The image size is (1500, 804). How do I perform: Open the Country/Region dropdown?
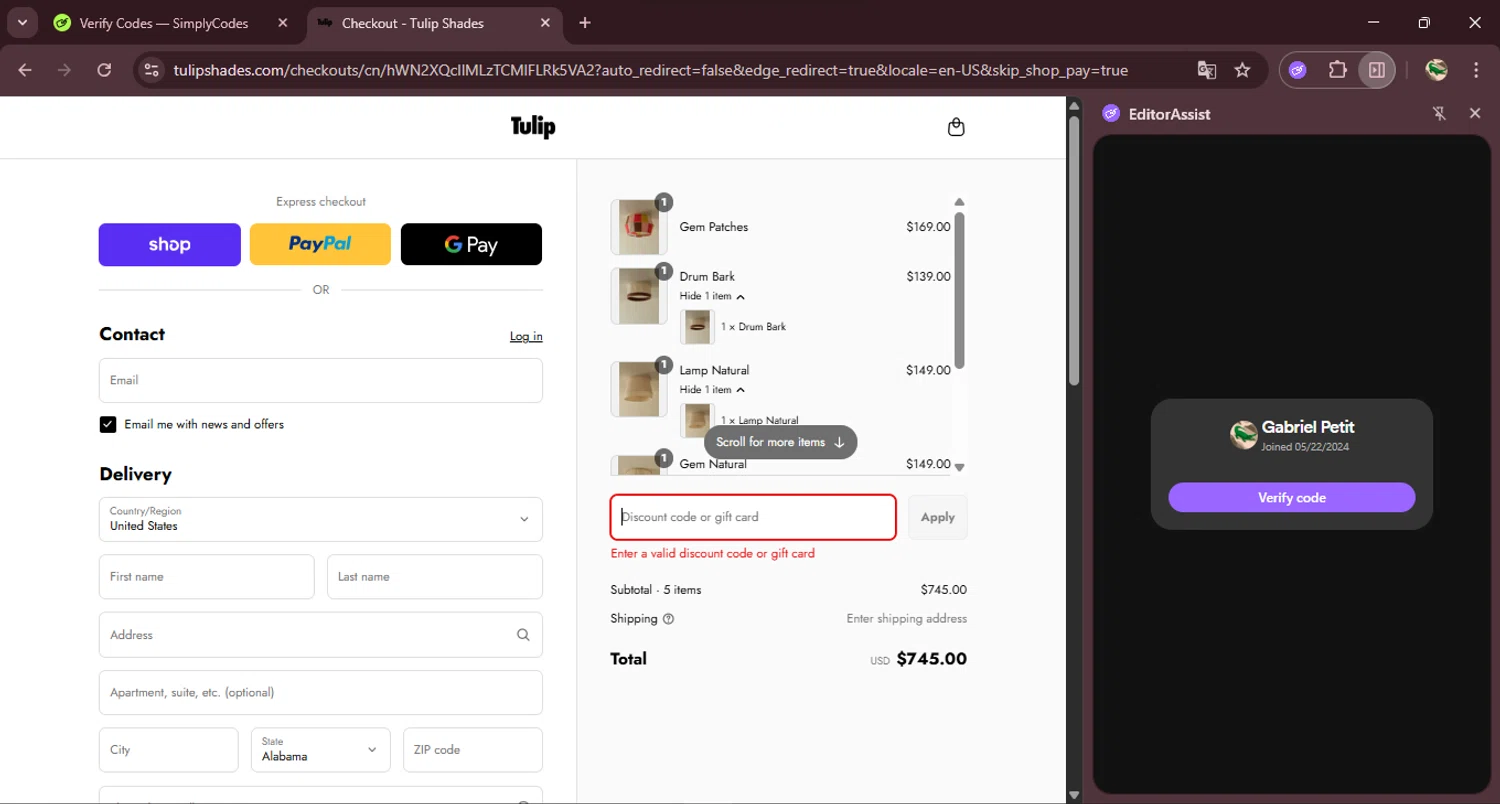point(321,519)
